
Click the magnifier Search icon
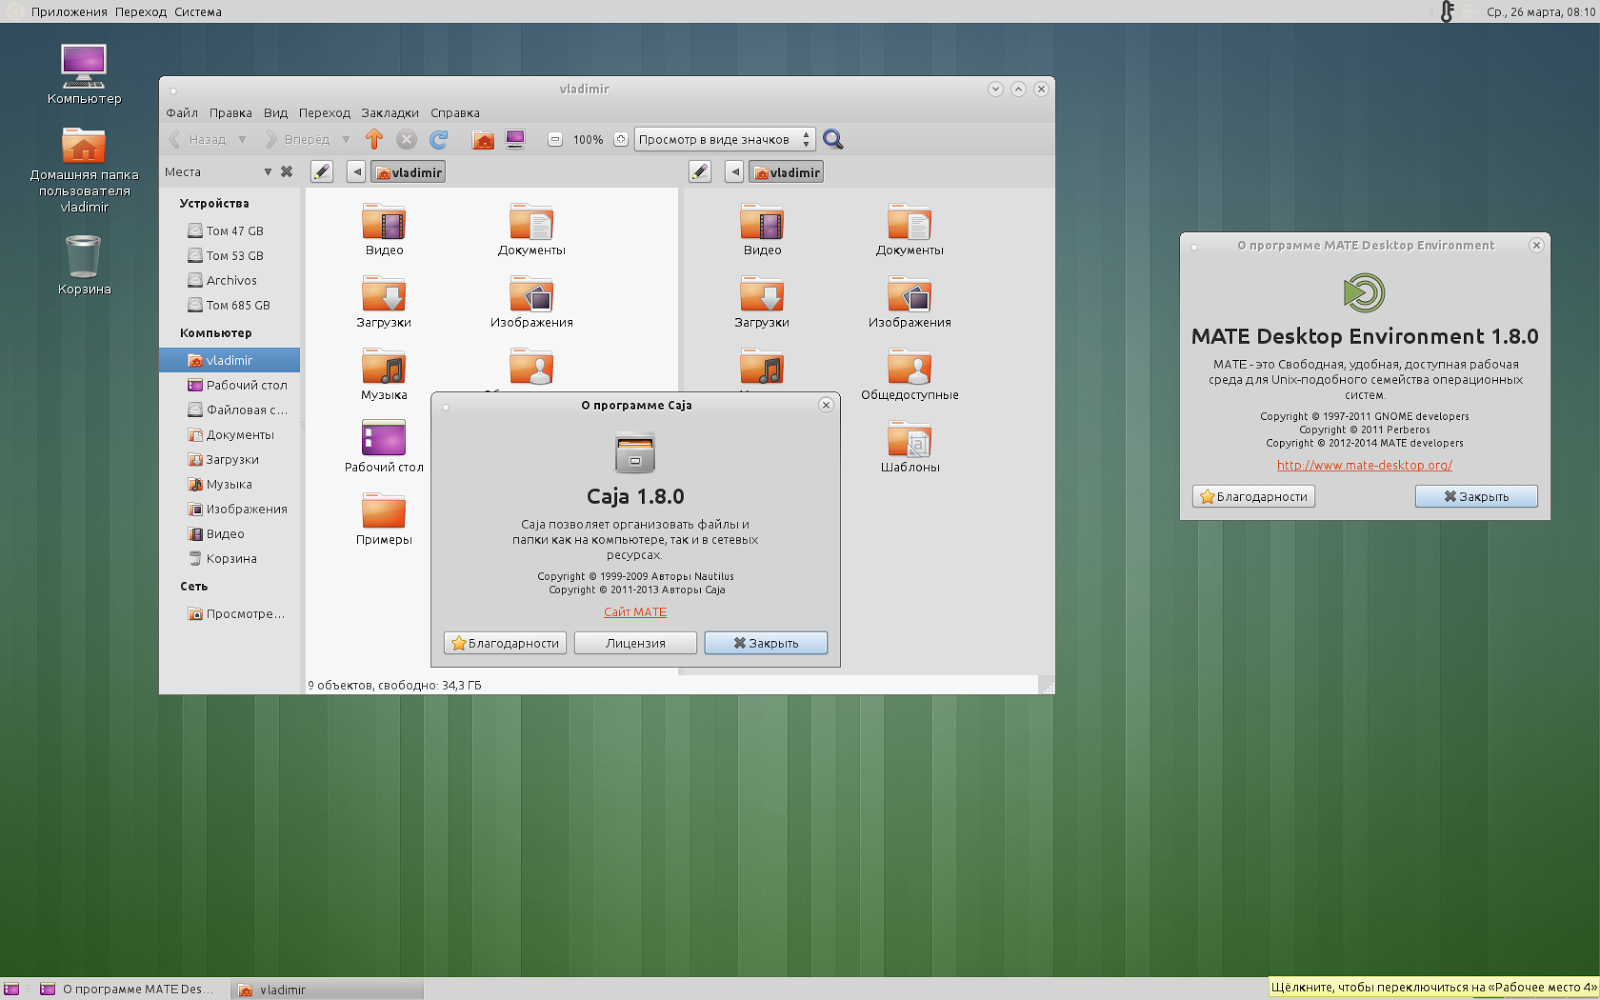pyautogui.click(x=833, y=139)
